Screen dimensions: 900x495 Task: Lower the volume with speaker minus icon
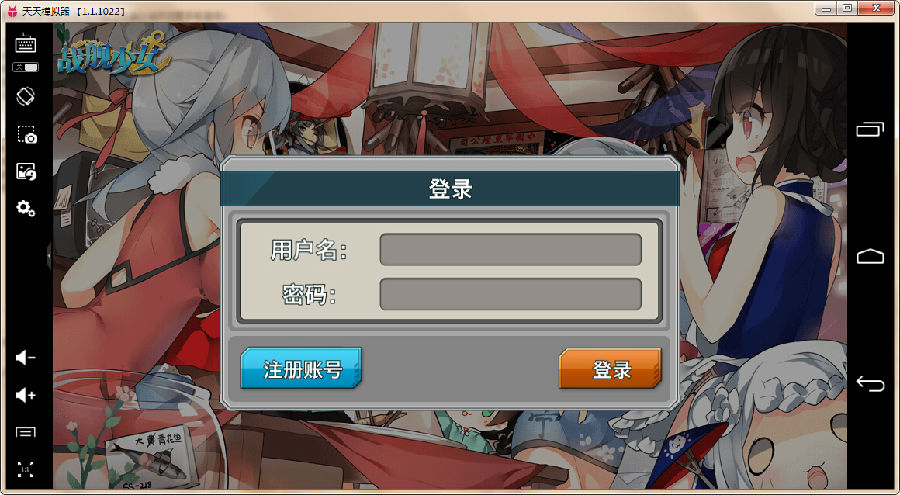click(x=26, y=358)
